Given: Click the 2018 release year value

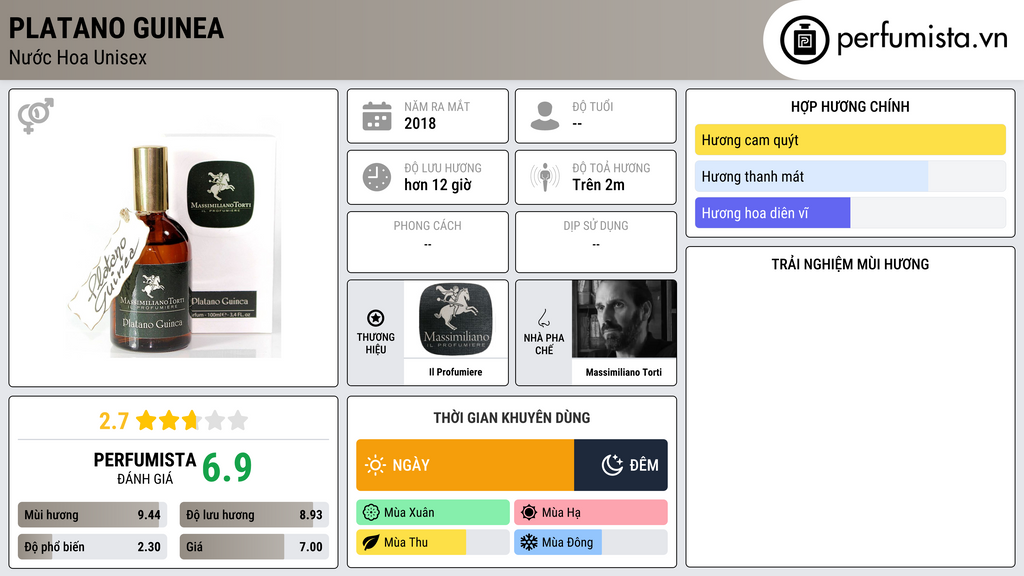Looking at the screenshot, I should coord(420,123).
